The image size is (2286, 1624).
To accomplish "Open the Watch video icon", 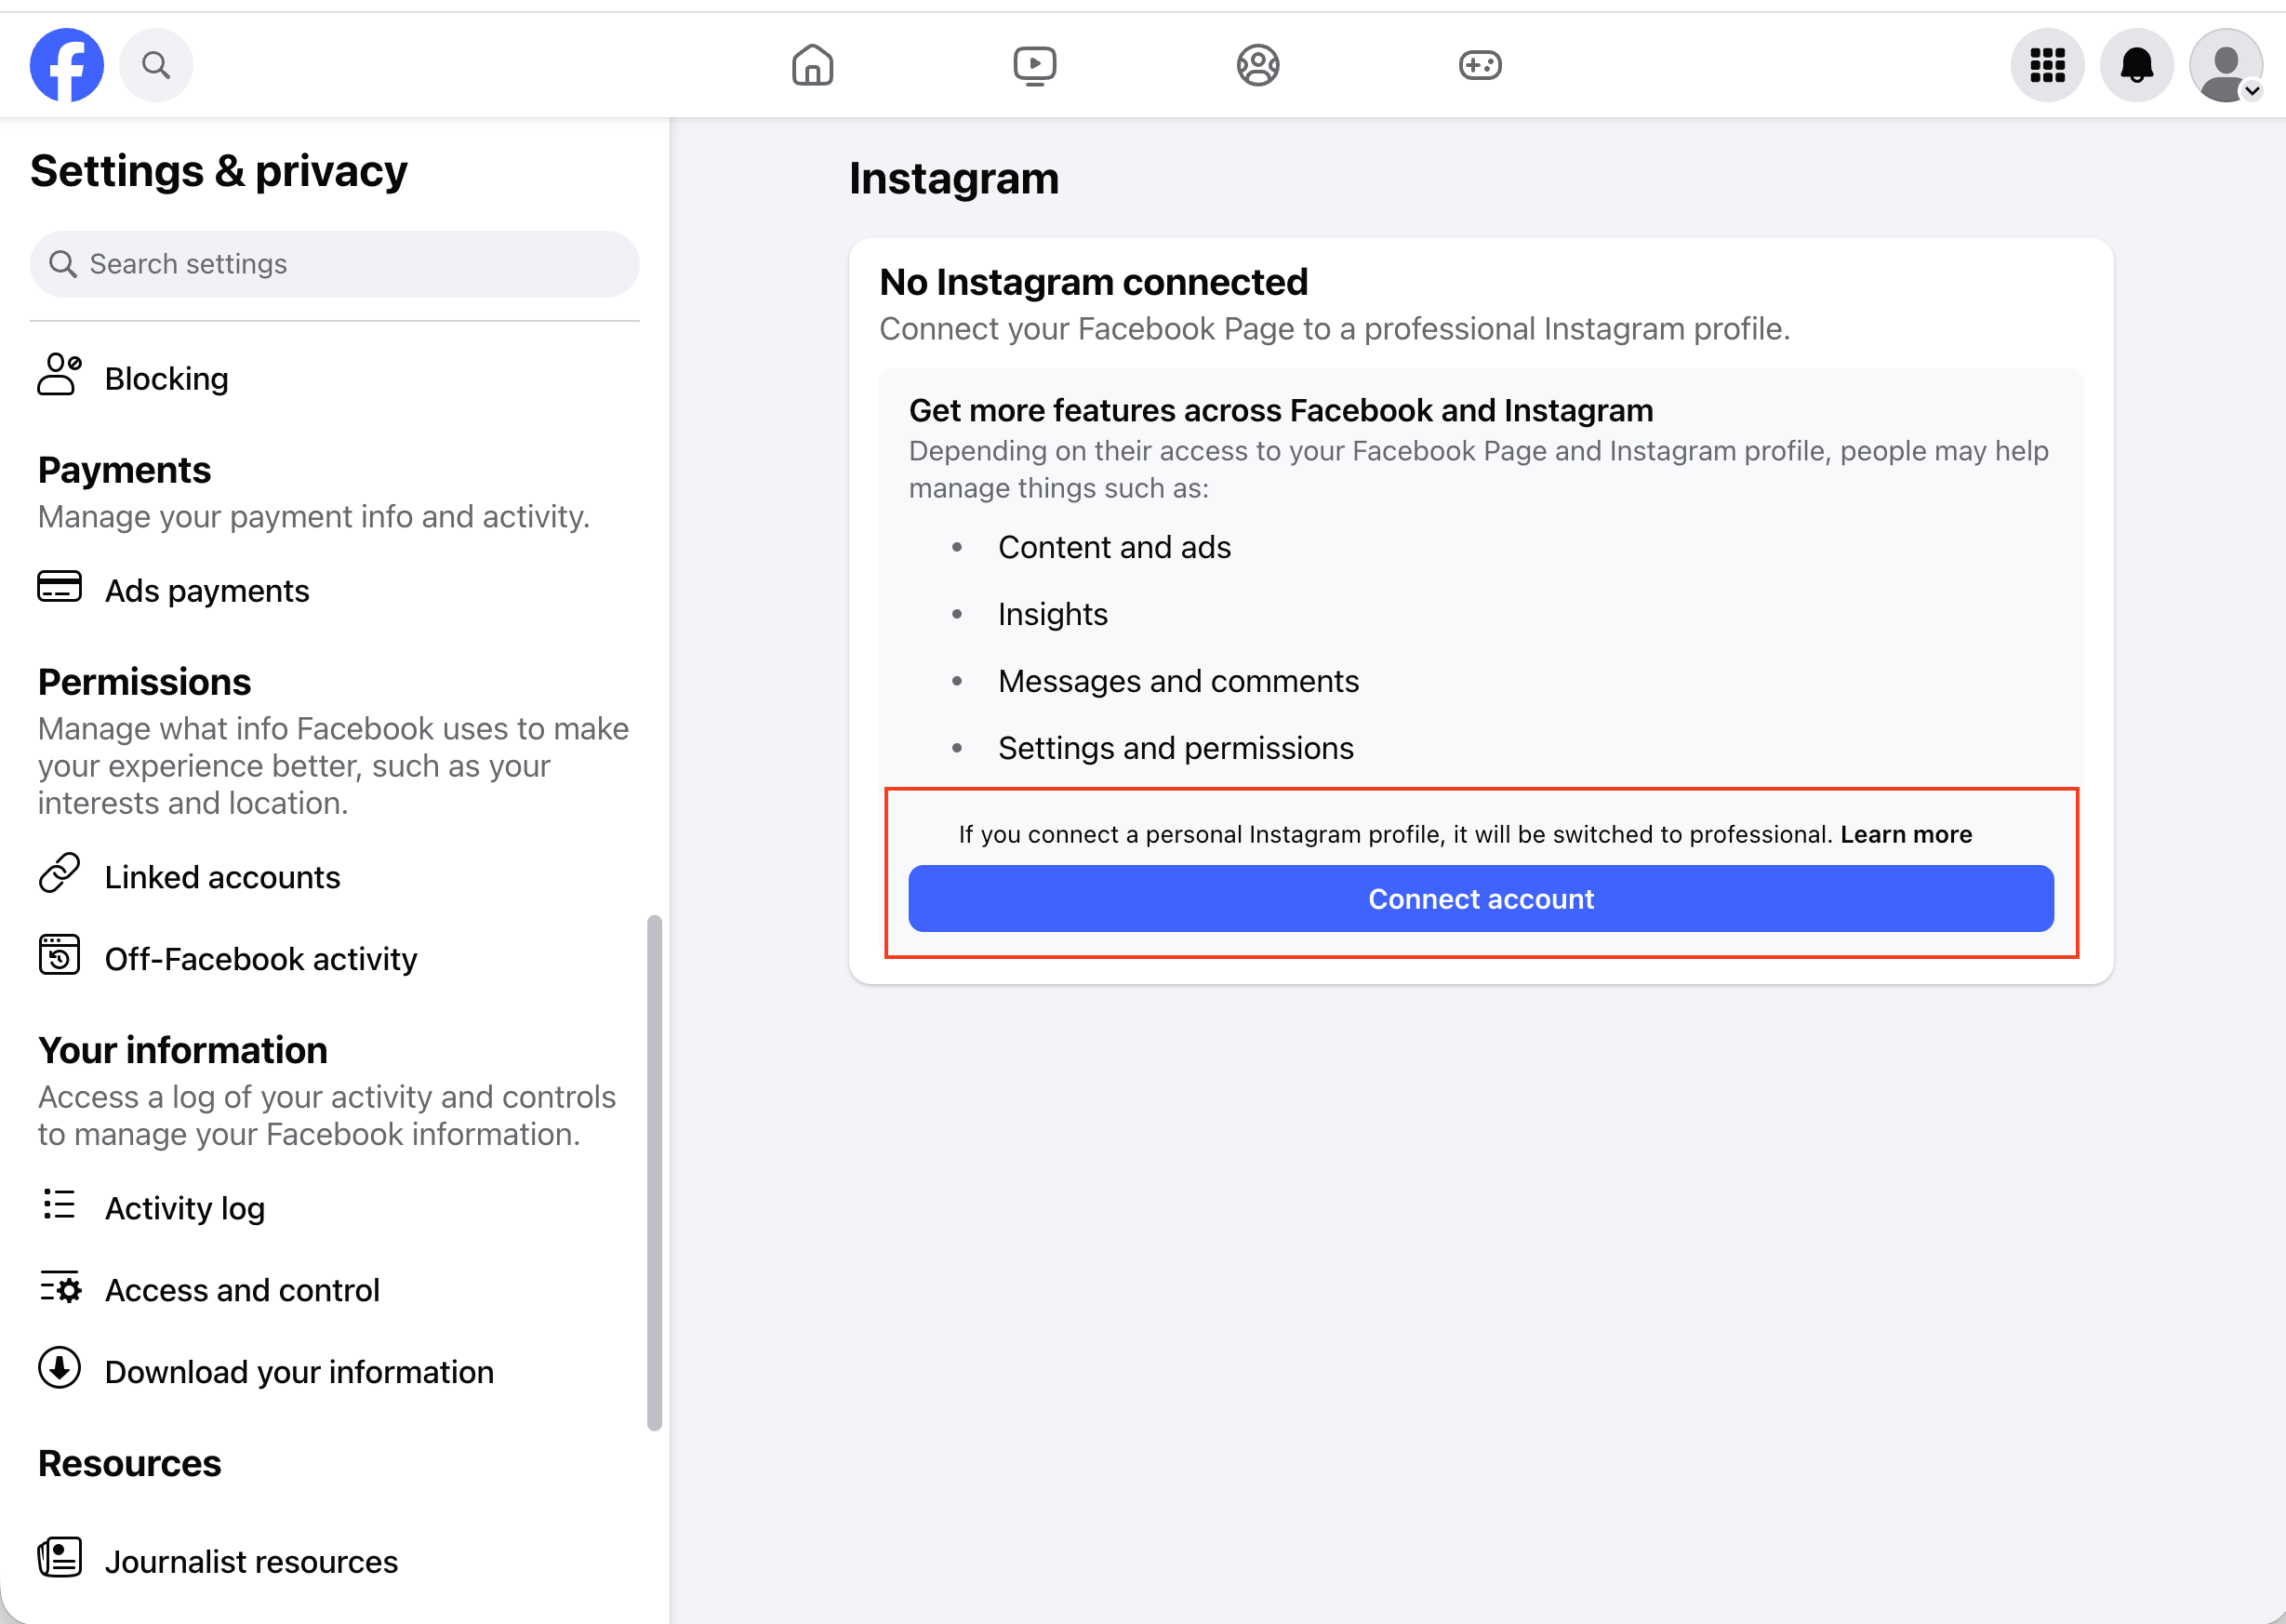I will [1034, 65].
